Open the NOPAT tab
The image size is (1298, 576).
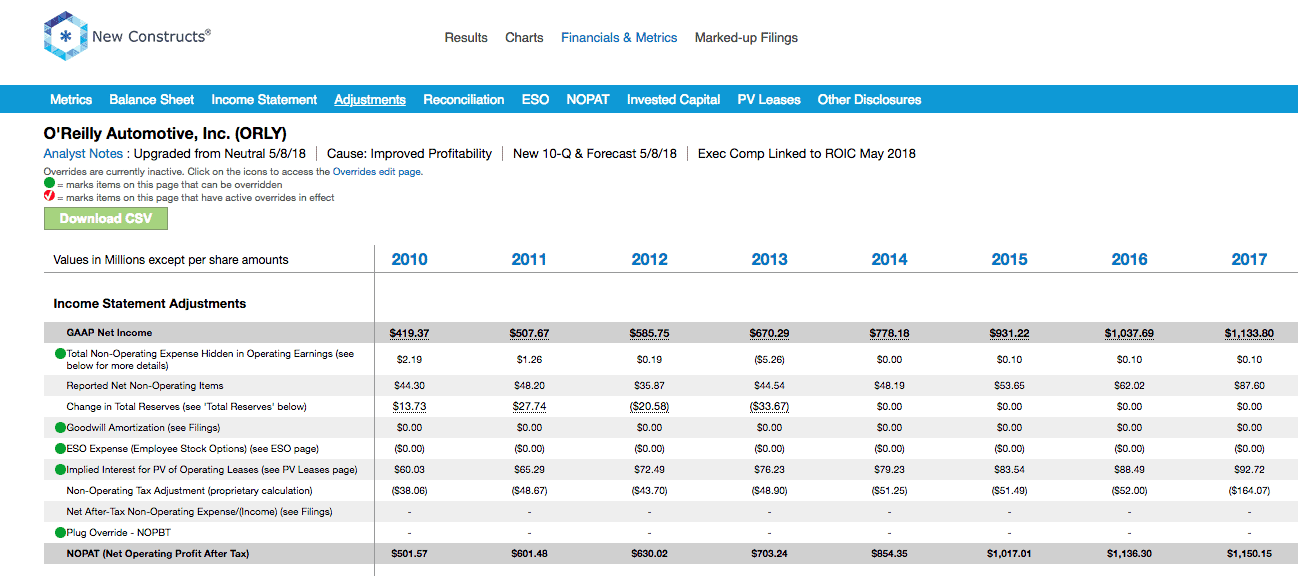pos(588,99)
